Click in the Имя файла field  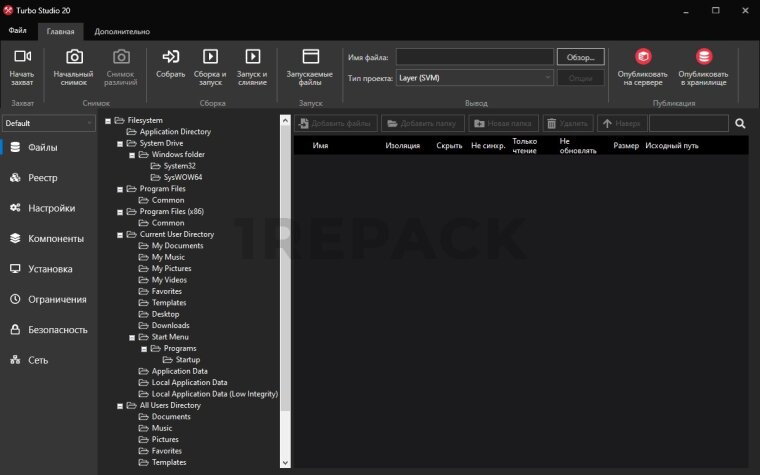474,57
